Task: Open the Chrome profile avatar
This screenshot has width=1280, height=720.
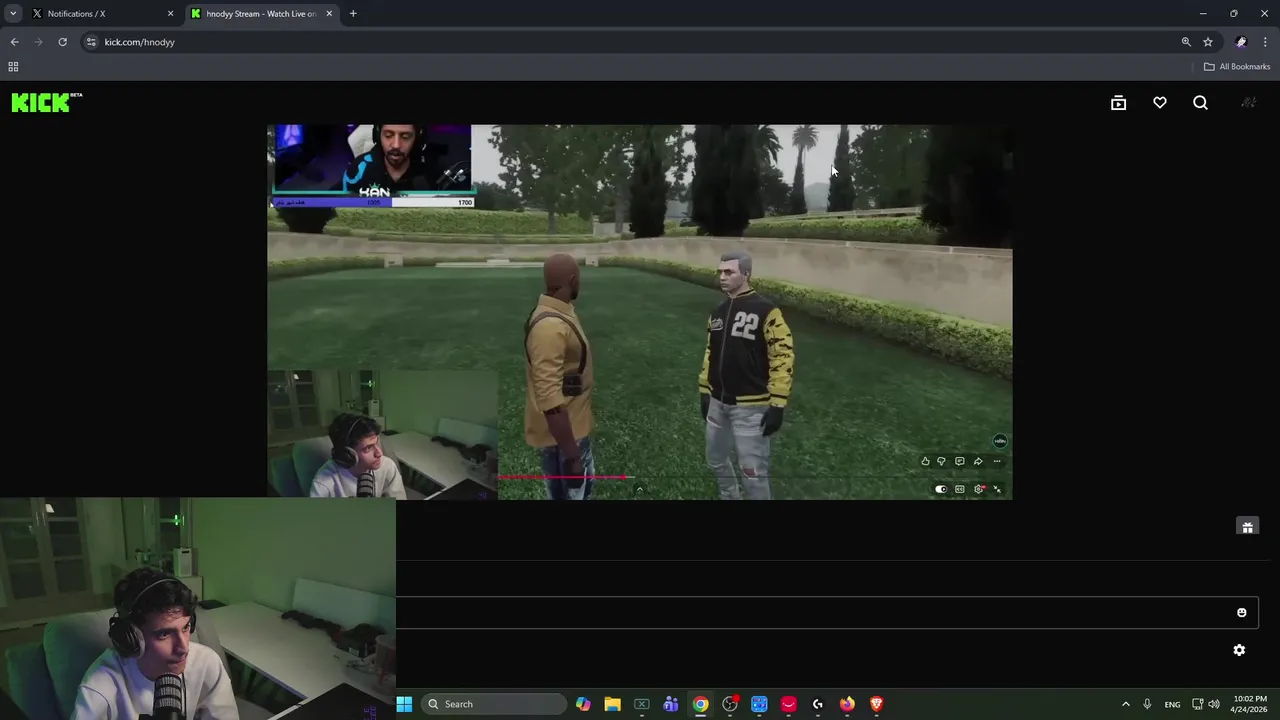Action: 1241,42
